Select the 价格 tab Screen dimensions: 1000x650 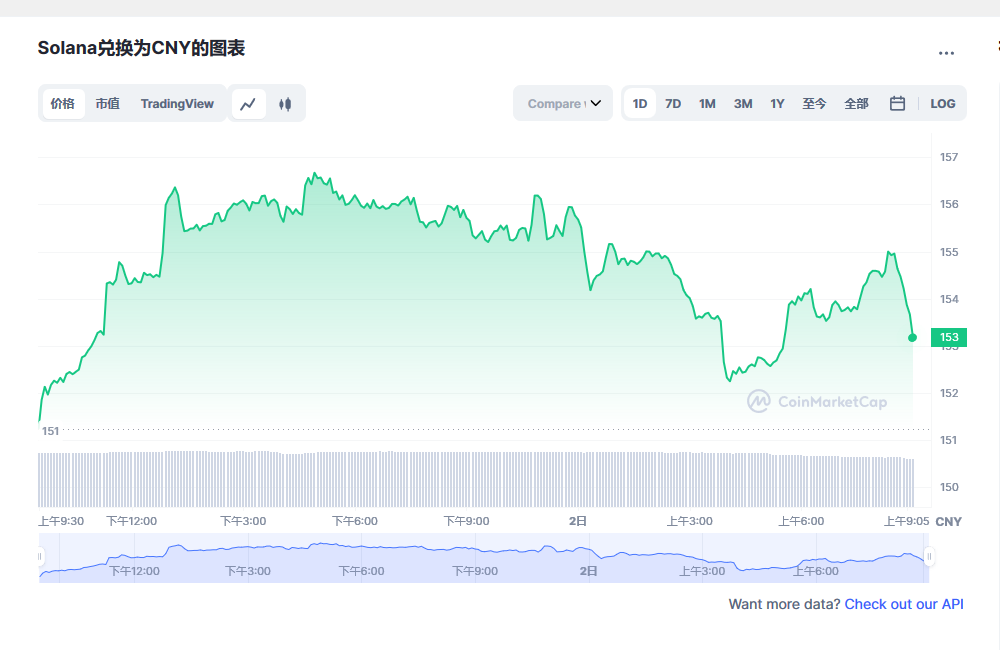click(x=62, y=104)
